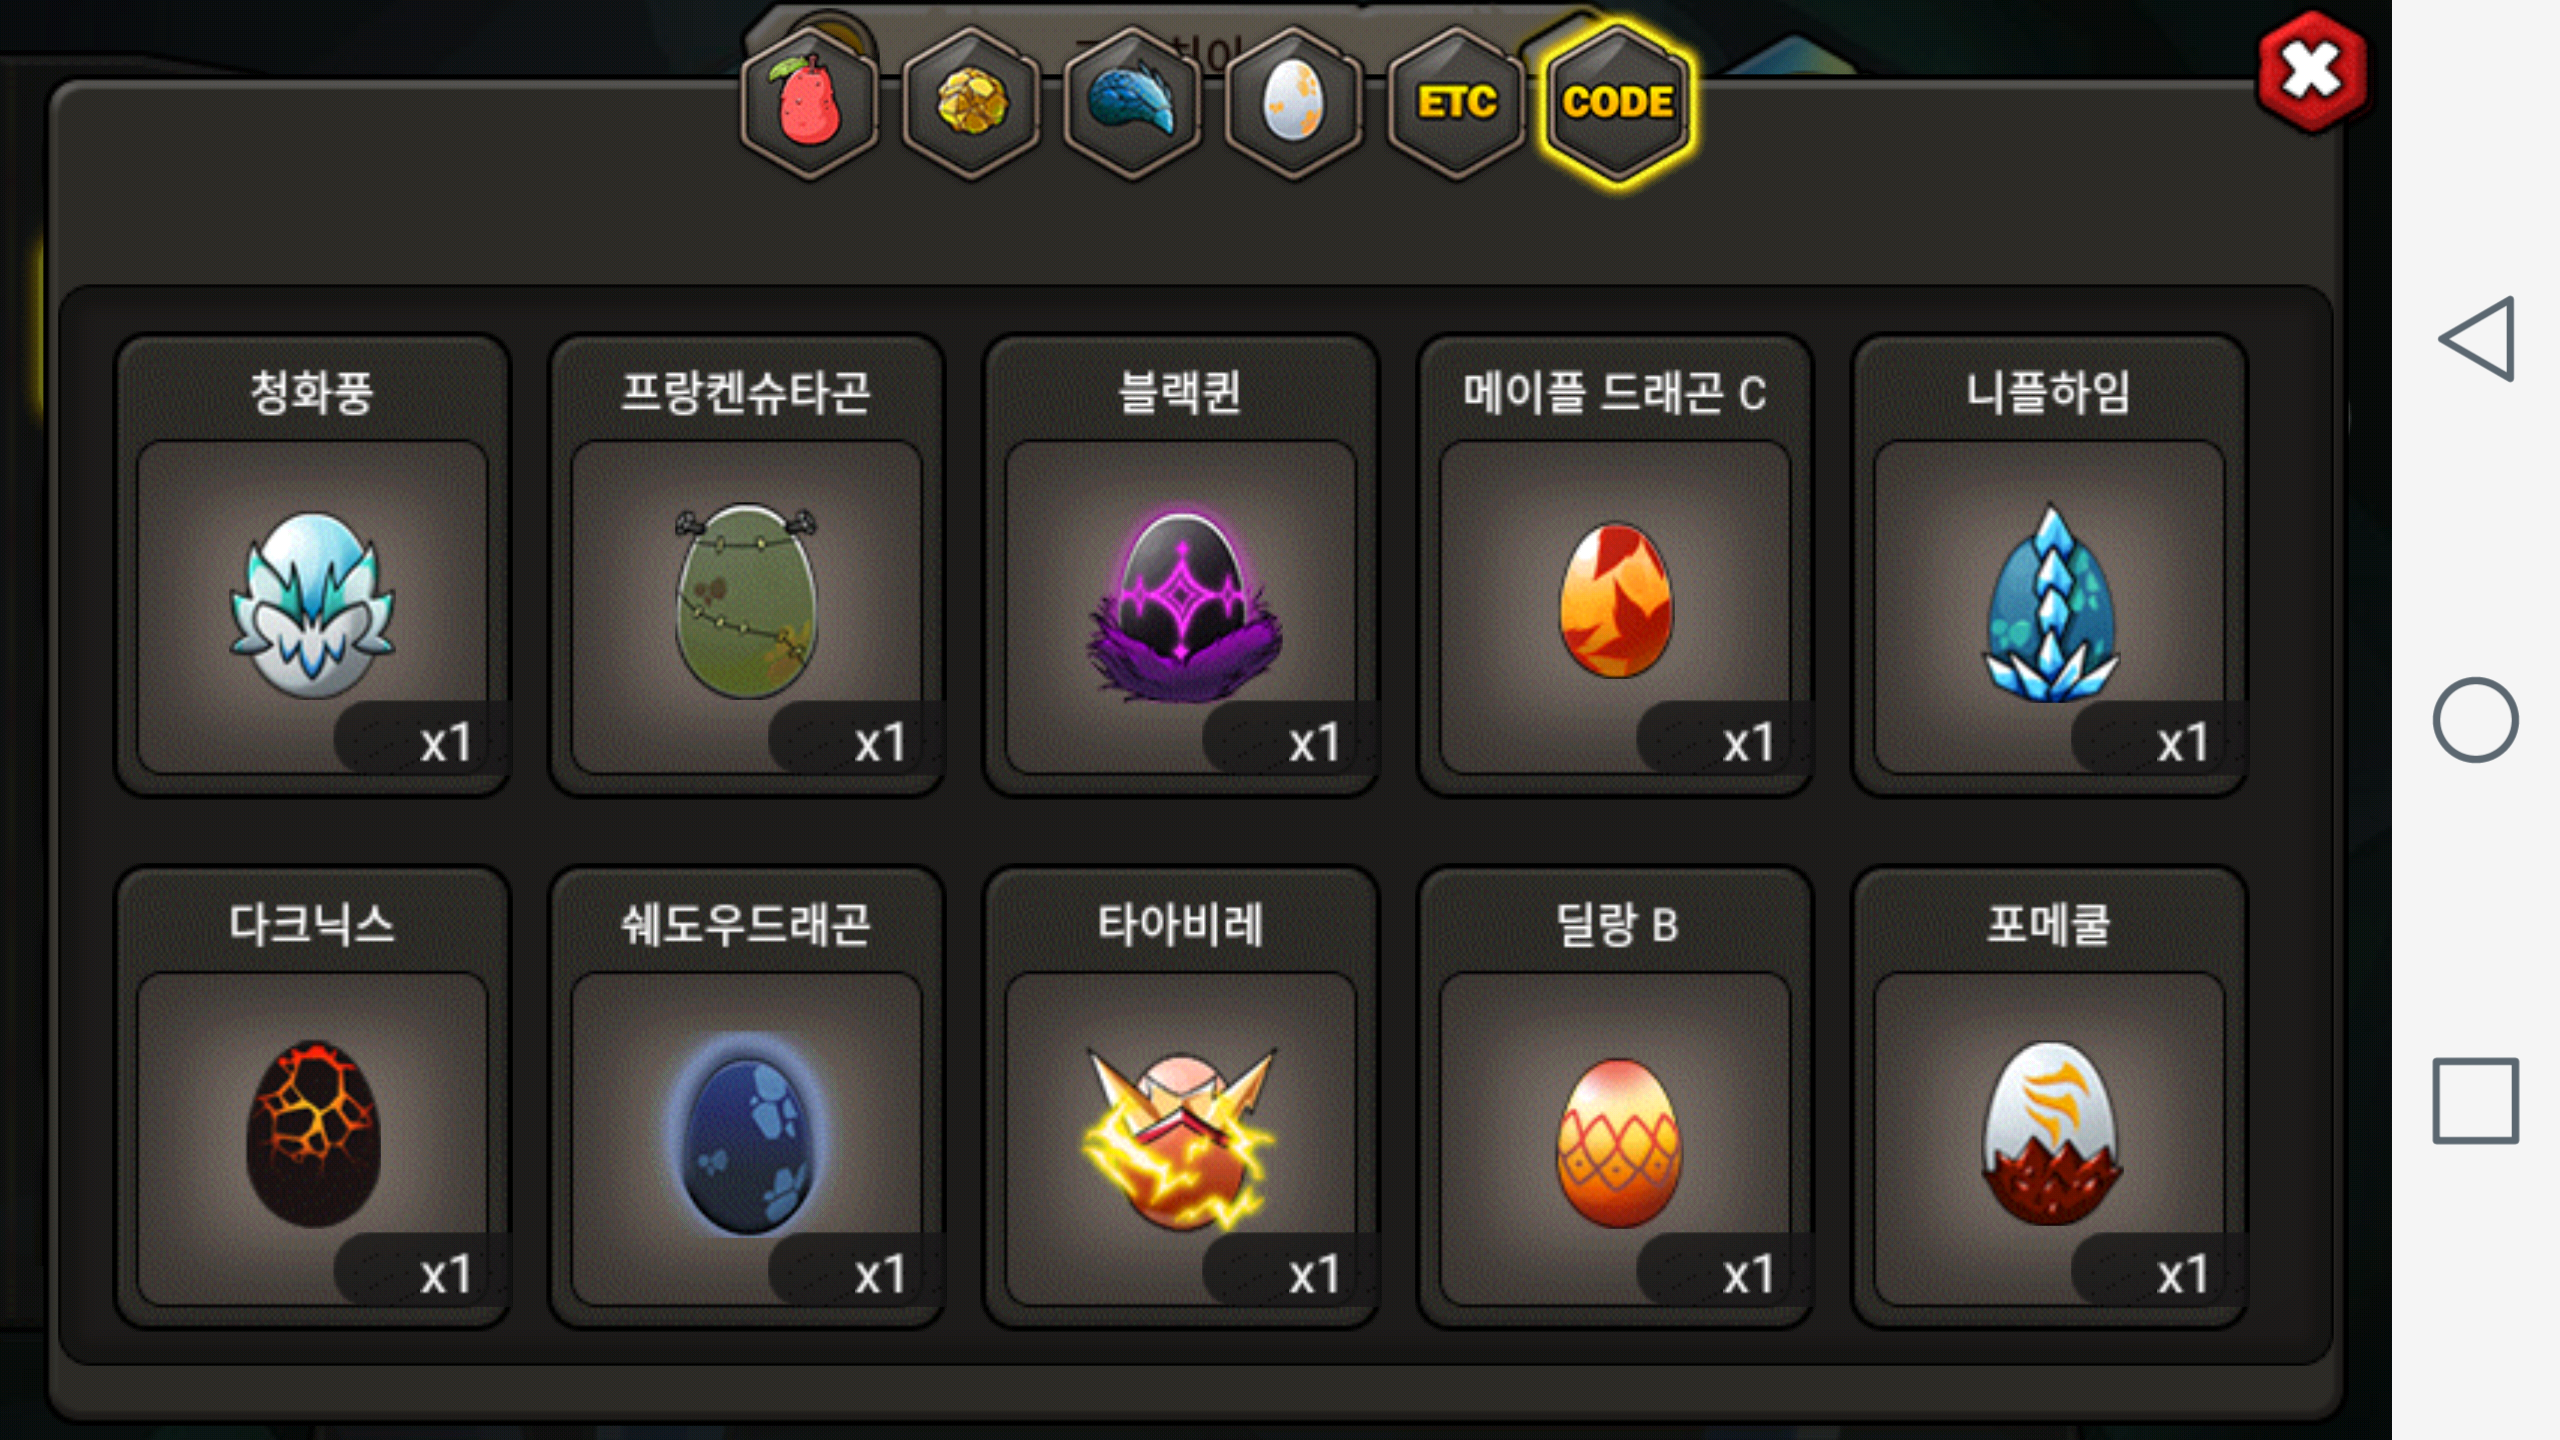Tap the 니플하임 ice crystal egg
The width and height of the screenshot is (2560, 1440).
pos(2049,565)
